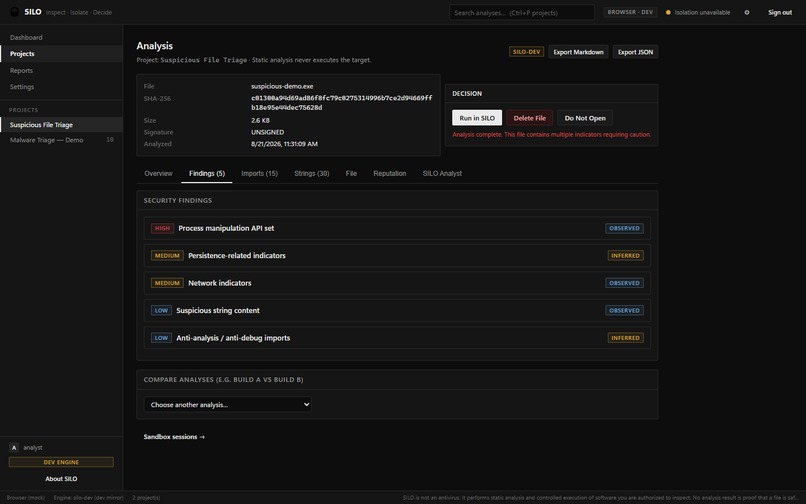This screenshot has width=806, height=504.
Task: Select the Suspicious File Triage project
Action: click(61, 124)
